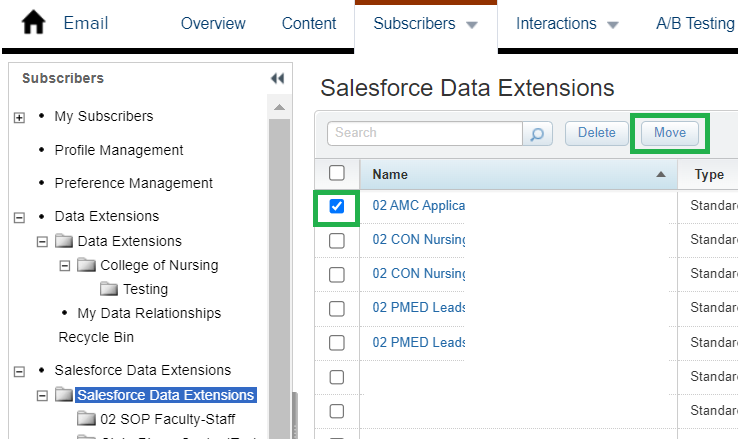Check the second 02 CON Nursing row
Viewport: 738px width, 439px height.
click(337, 274)
